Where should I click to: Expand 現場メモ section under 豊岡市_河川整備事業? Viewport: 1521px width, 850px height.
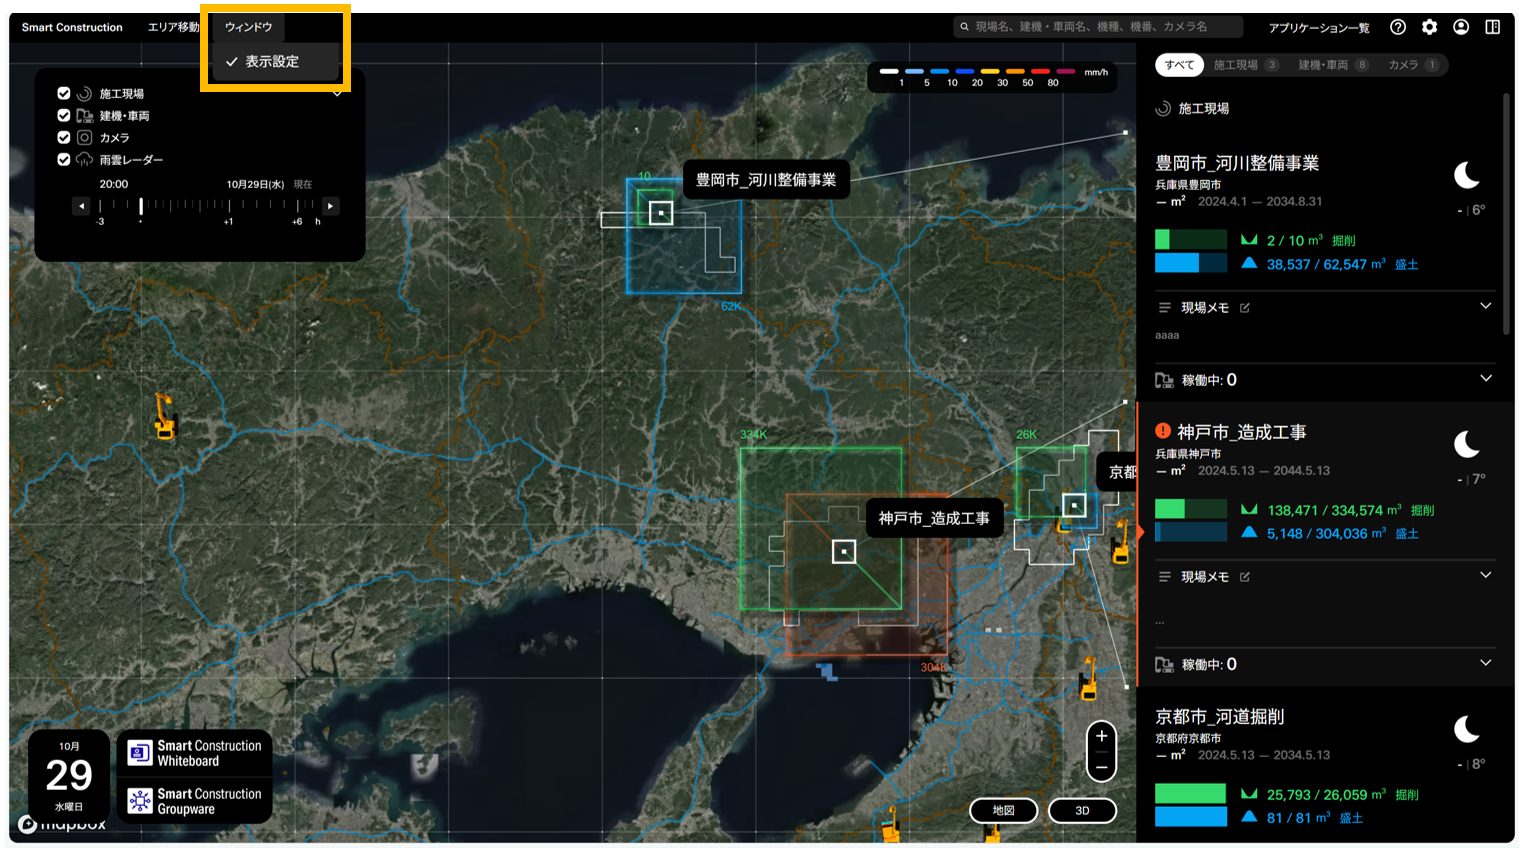1485,306
